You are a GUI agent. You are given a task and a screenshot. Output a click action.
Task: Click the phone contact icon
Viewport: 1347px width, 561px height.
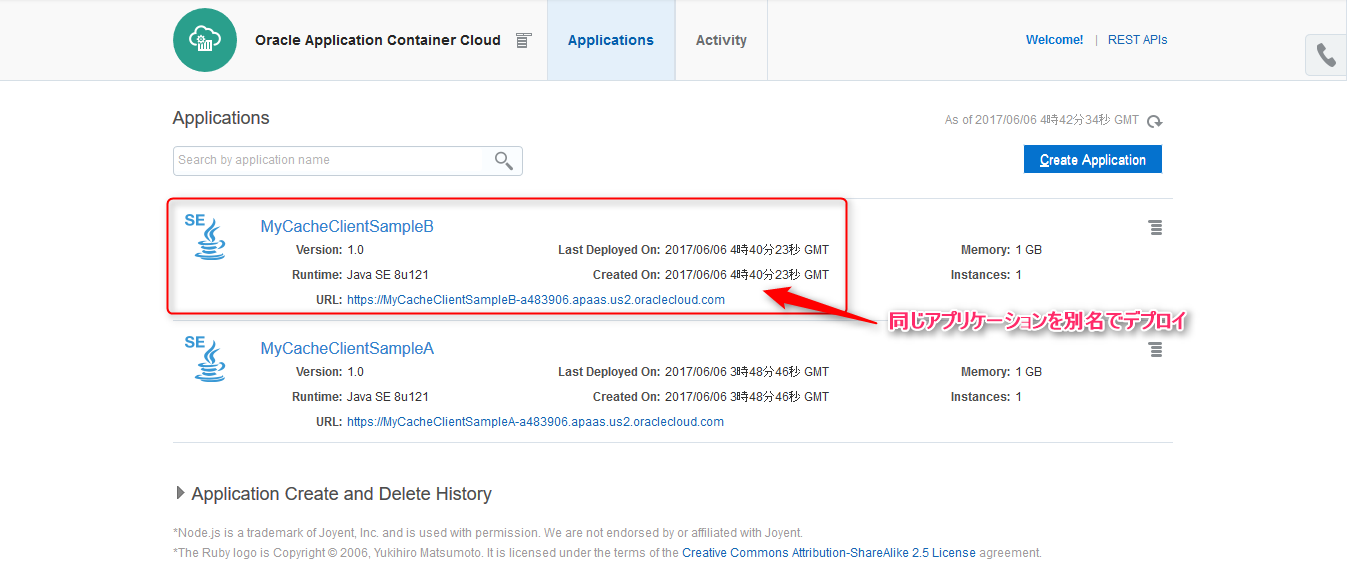[x=1326, y=55]
